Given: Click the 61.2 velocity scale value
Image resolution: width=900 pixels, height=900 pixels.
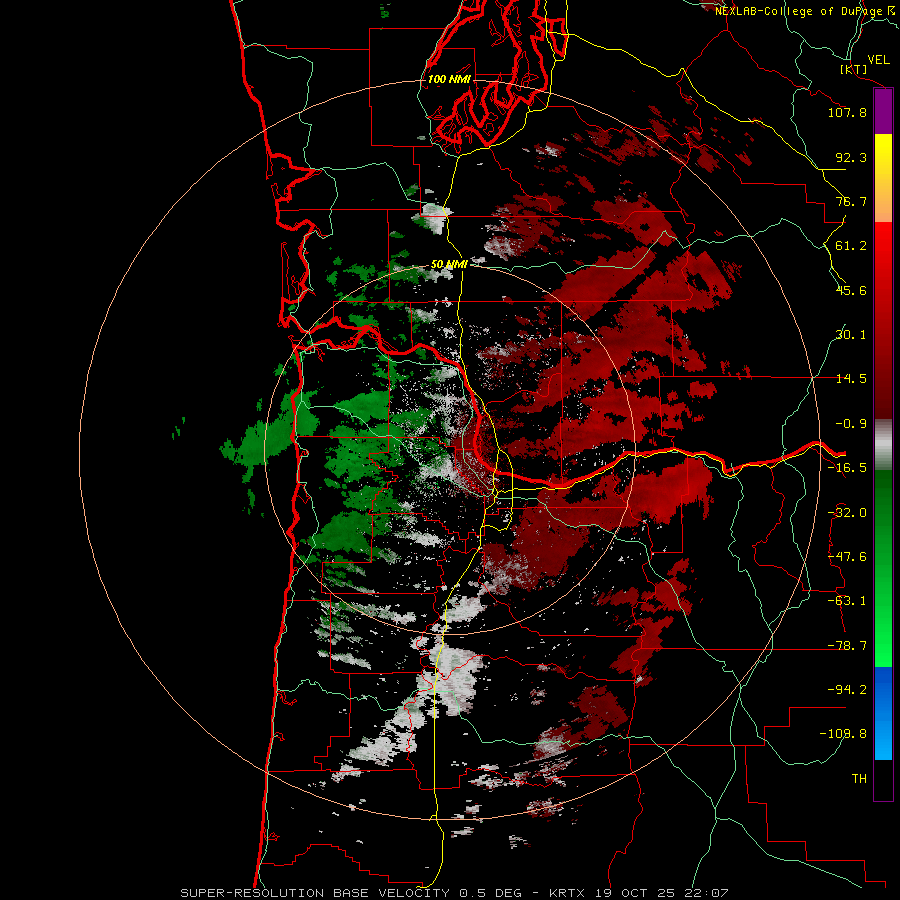Looking at the screenshot, I should 851,246.
